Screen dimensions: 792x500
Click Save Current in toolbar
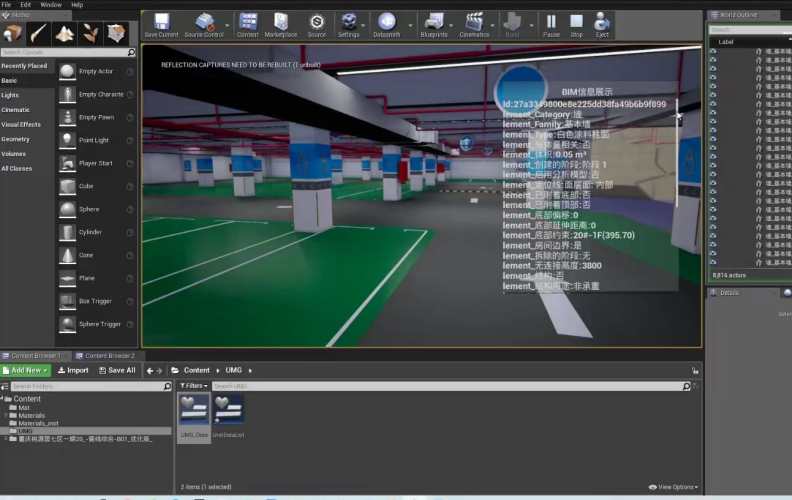(x=161, y=25)
